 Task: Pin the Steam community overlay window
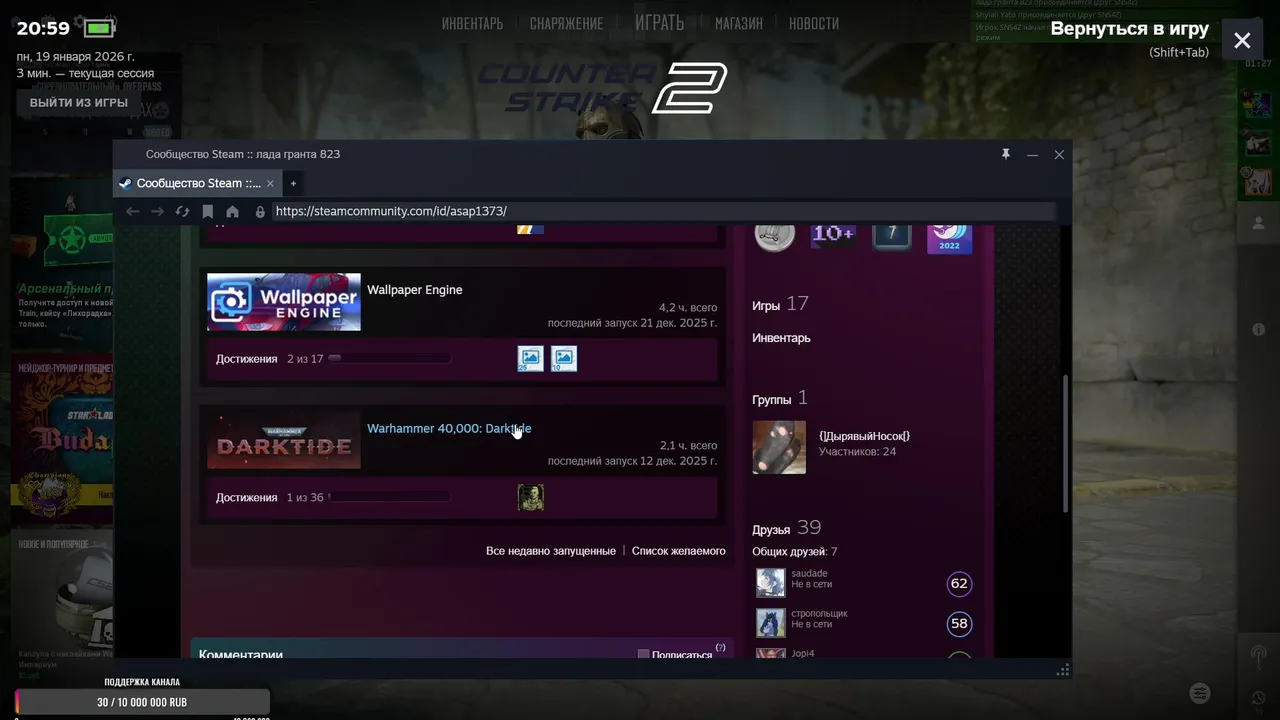1006,154
